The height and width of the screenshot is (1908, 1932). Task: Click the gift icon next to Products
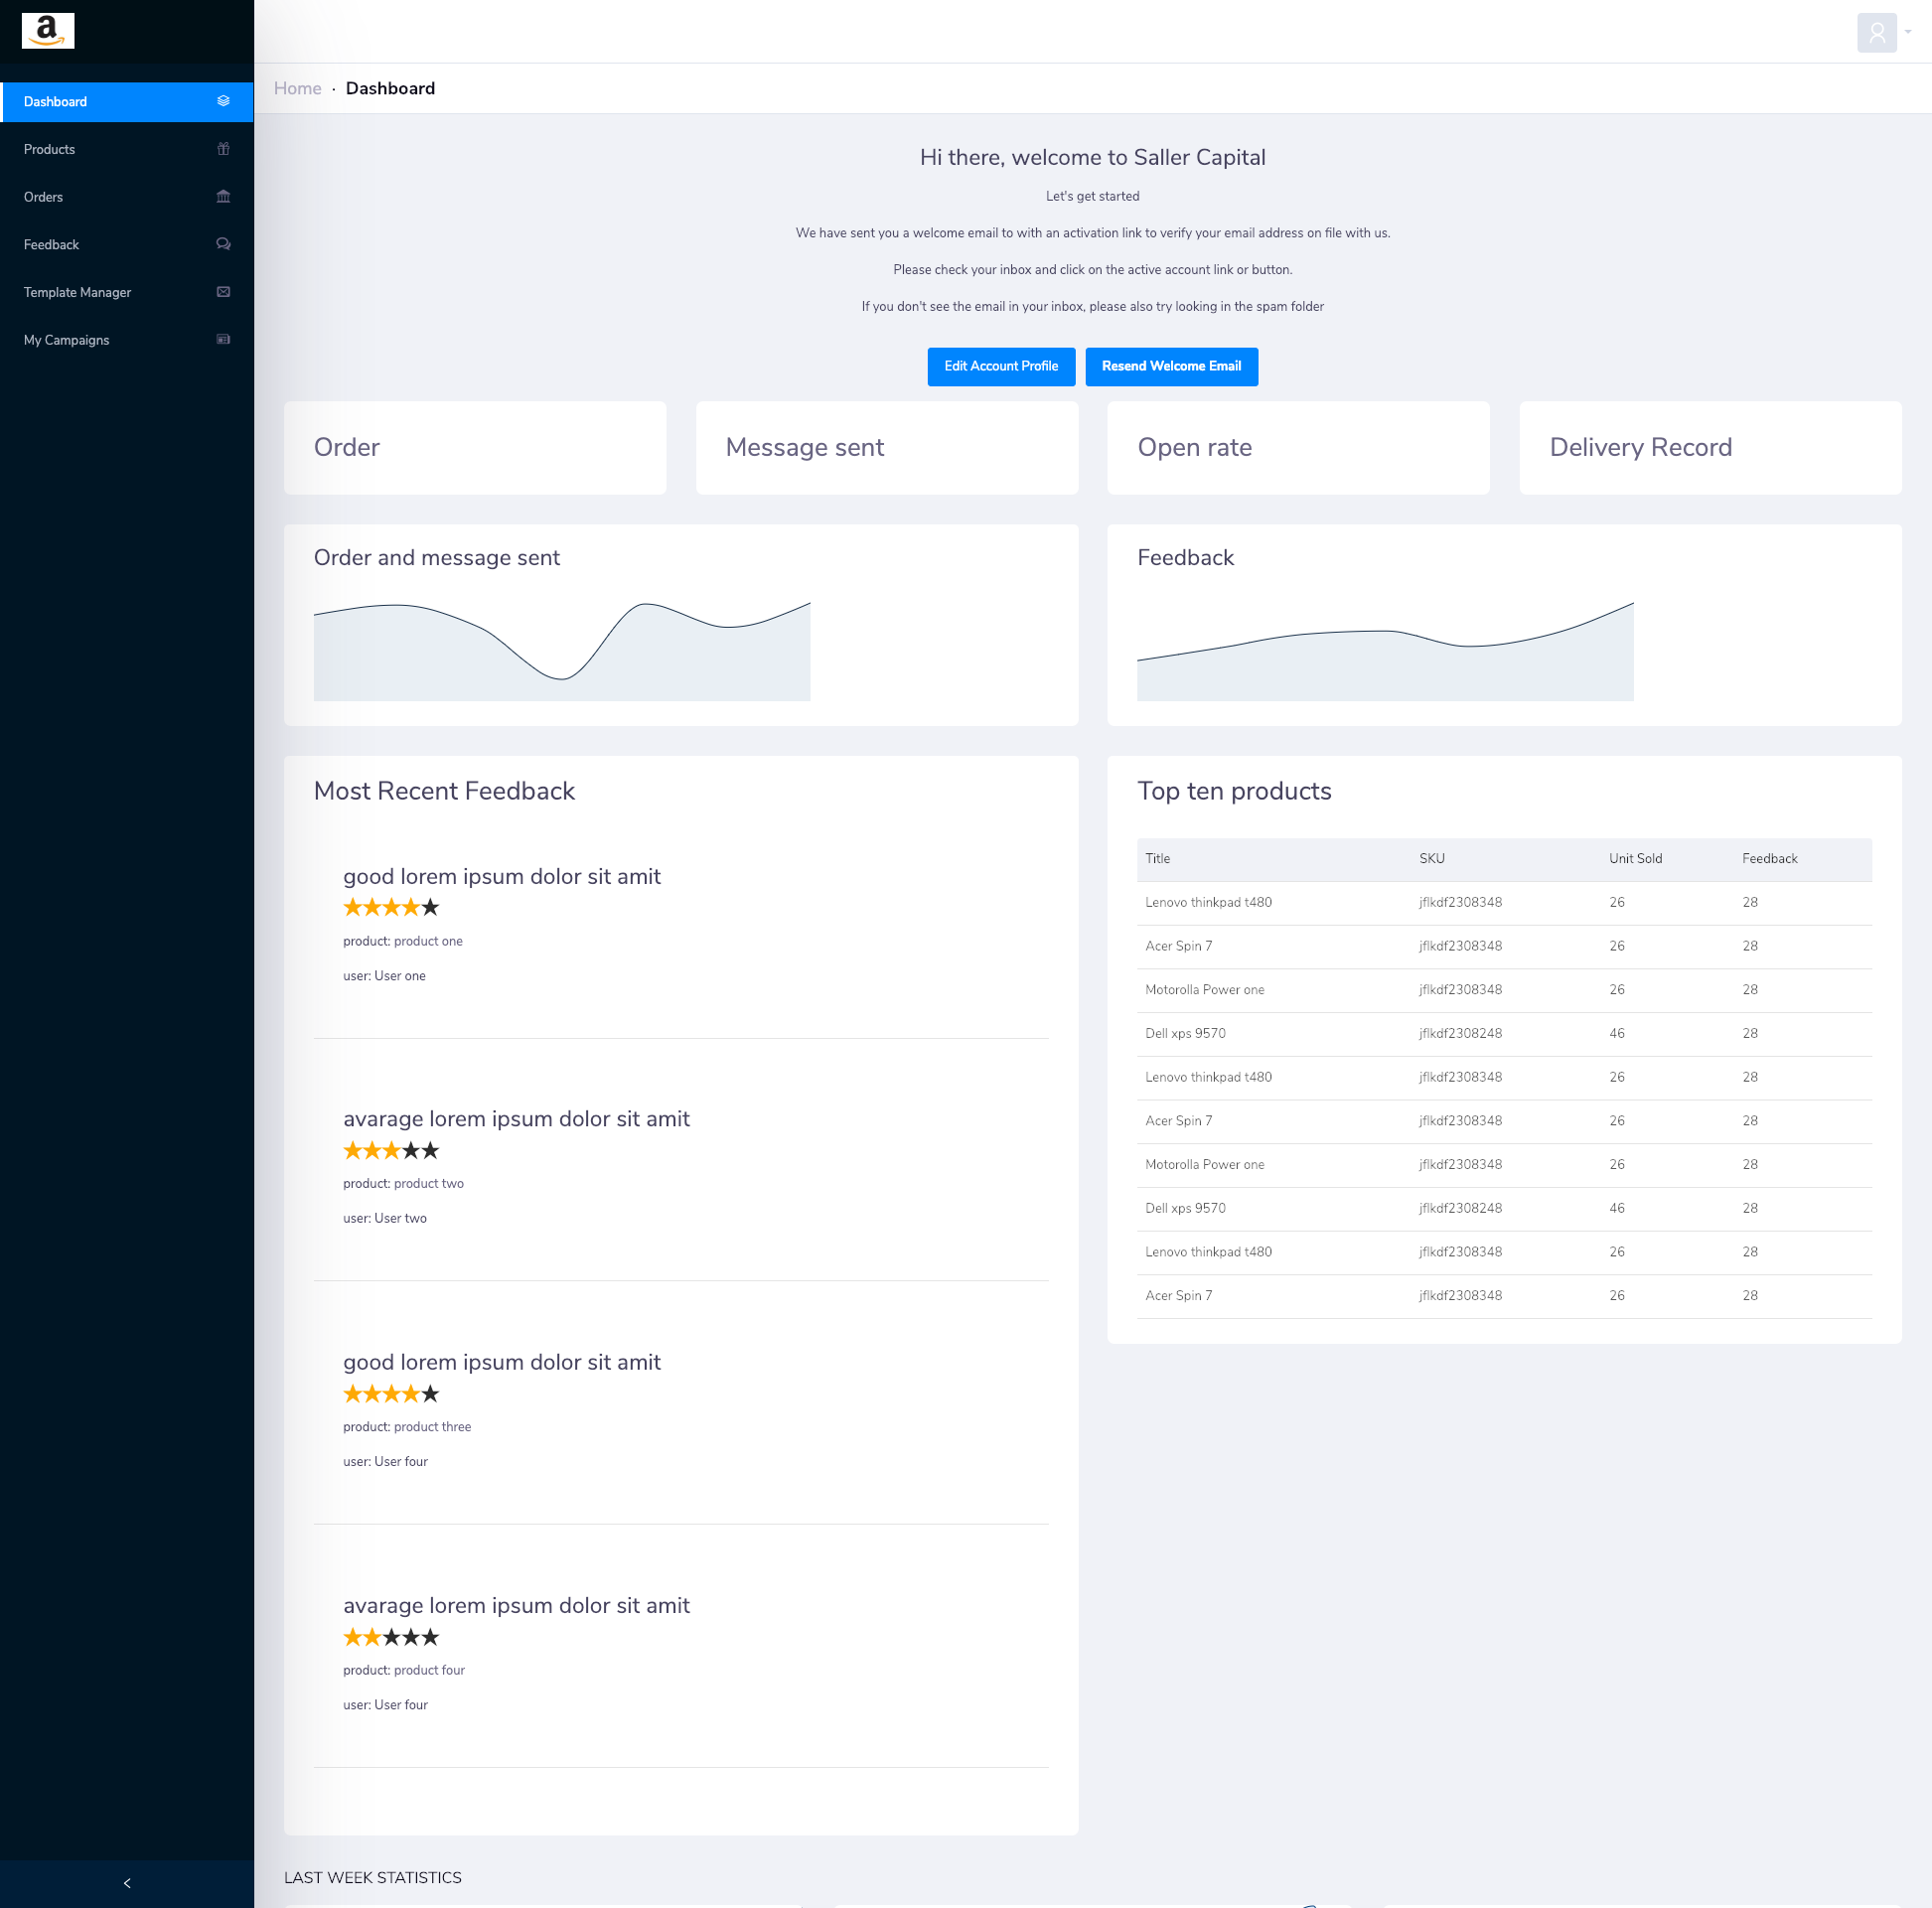click(x=223, y=149)
